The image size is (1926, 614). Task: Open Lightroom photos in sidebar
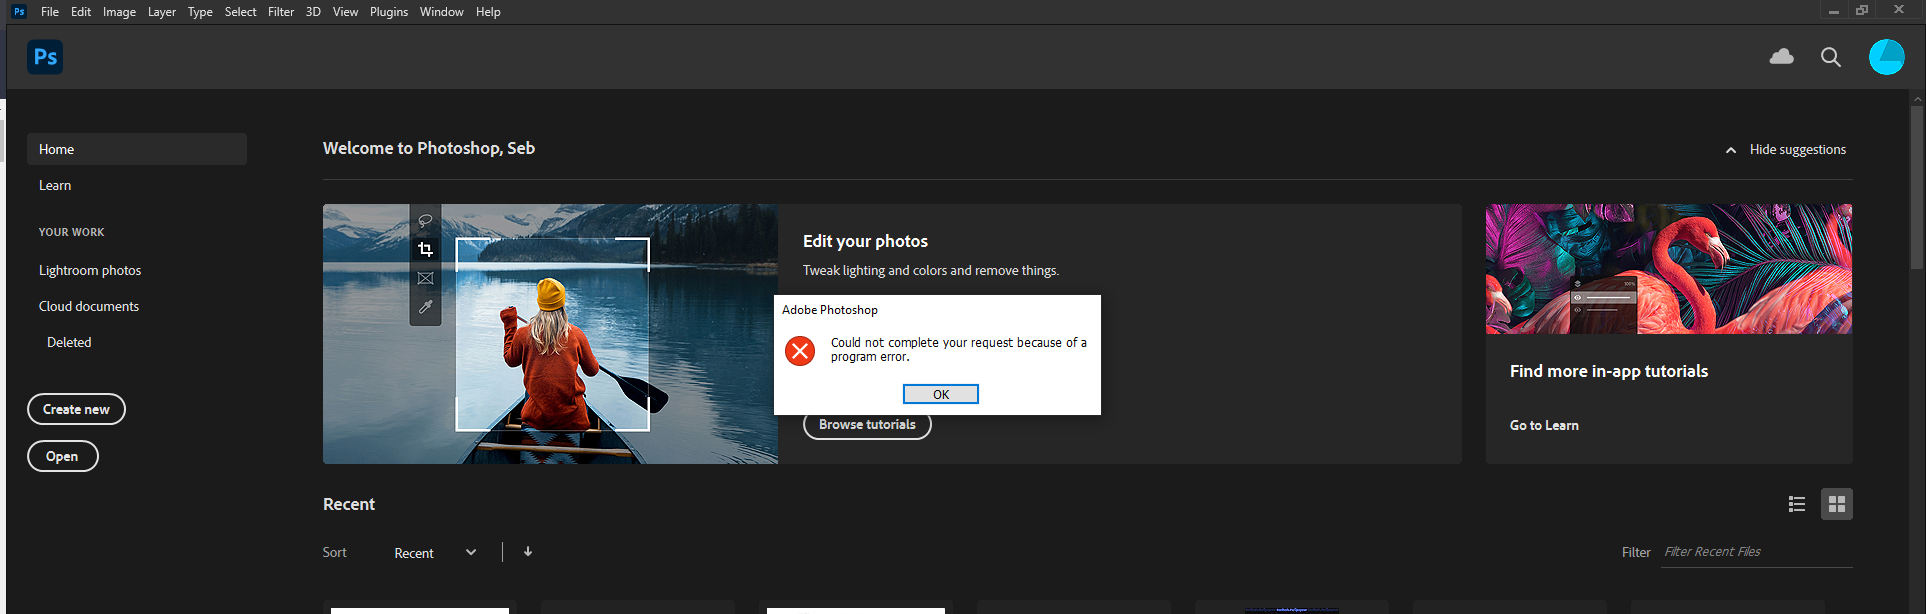click(90, 270)
